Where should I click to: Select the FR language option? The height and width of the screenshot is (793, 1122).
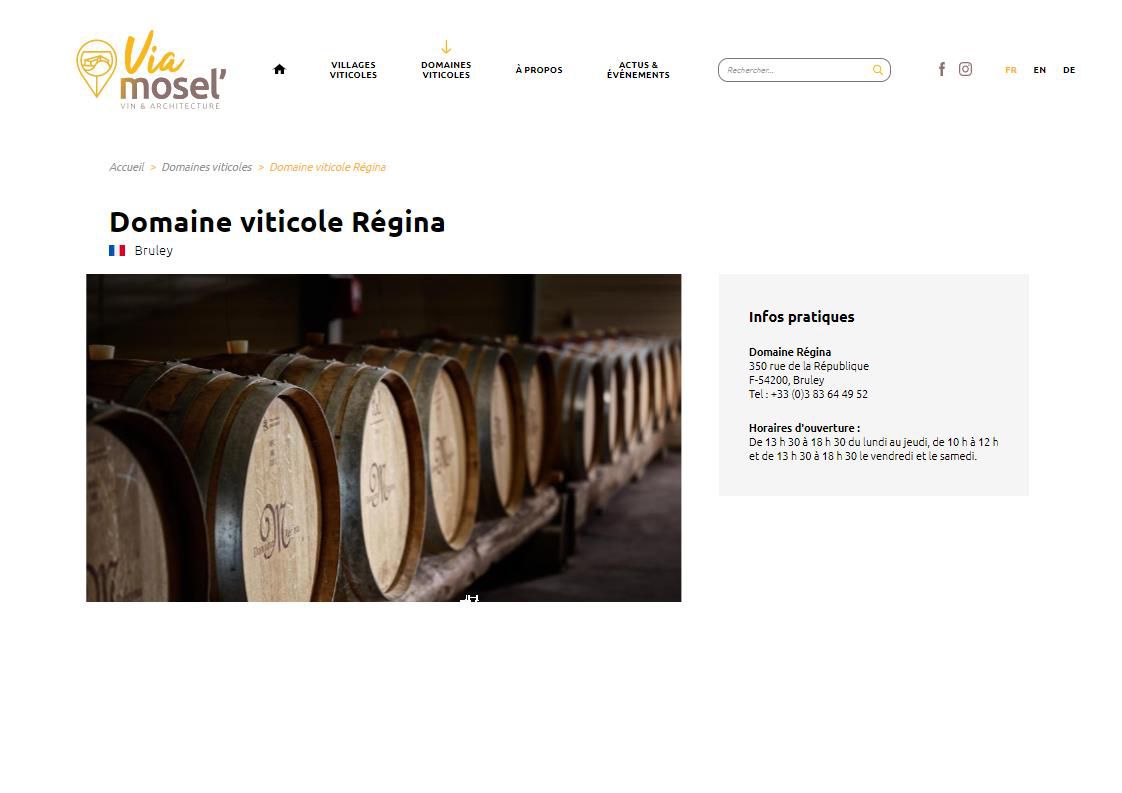click(1010, 70)
